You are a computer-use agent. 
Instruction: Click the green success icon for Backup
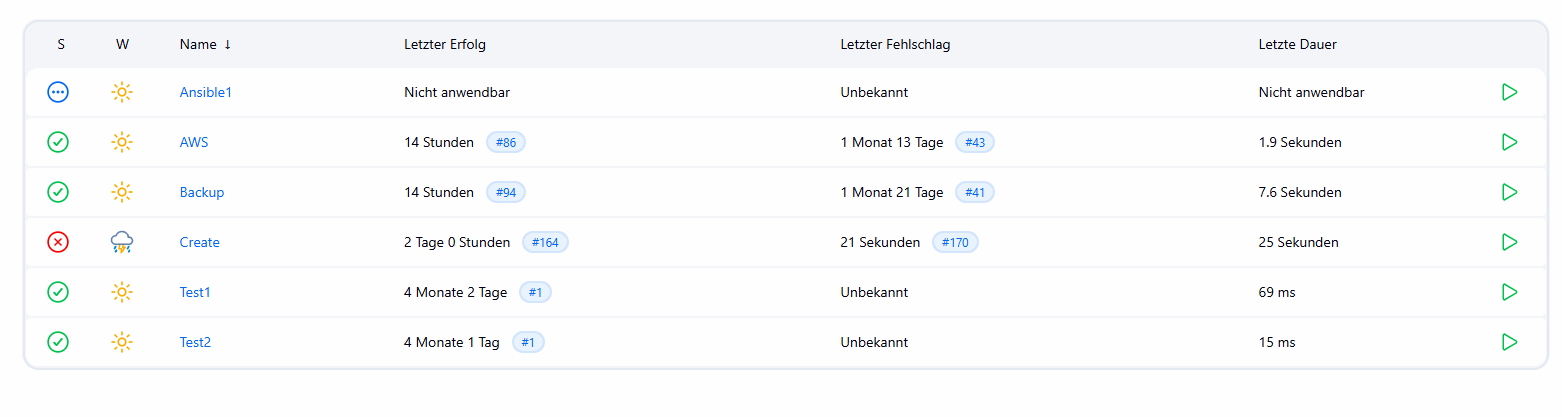58,192
